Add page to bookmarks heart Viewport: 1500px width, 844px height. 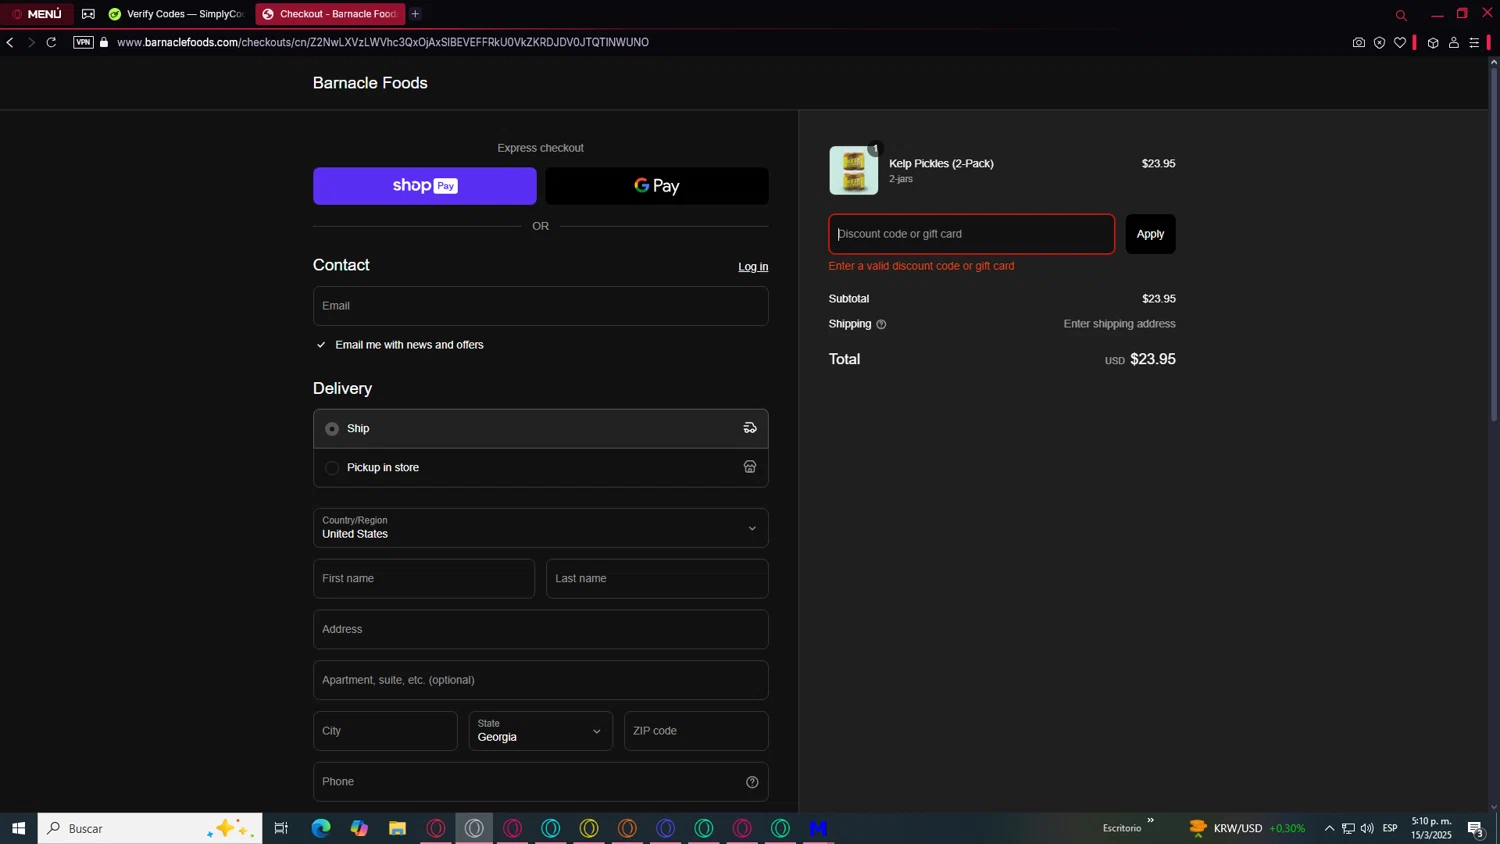click(1400, 42)
